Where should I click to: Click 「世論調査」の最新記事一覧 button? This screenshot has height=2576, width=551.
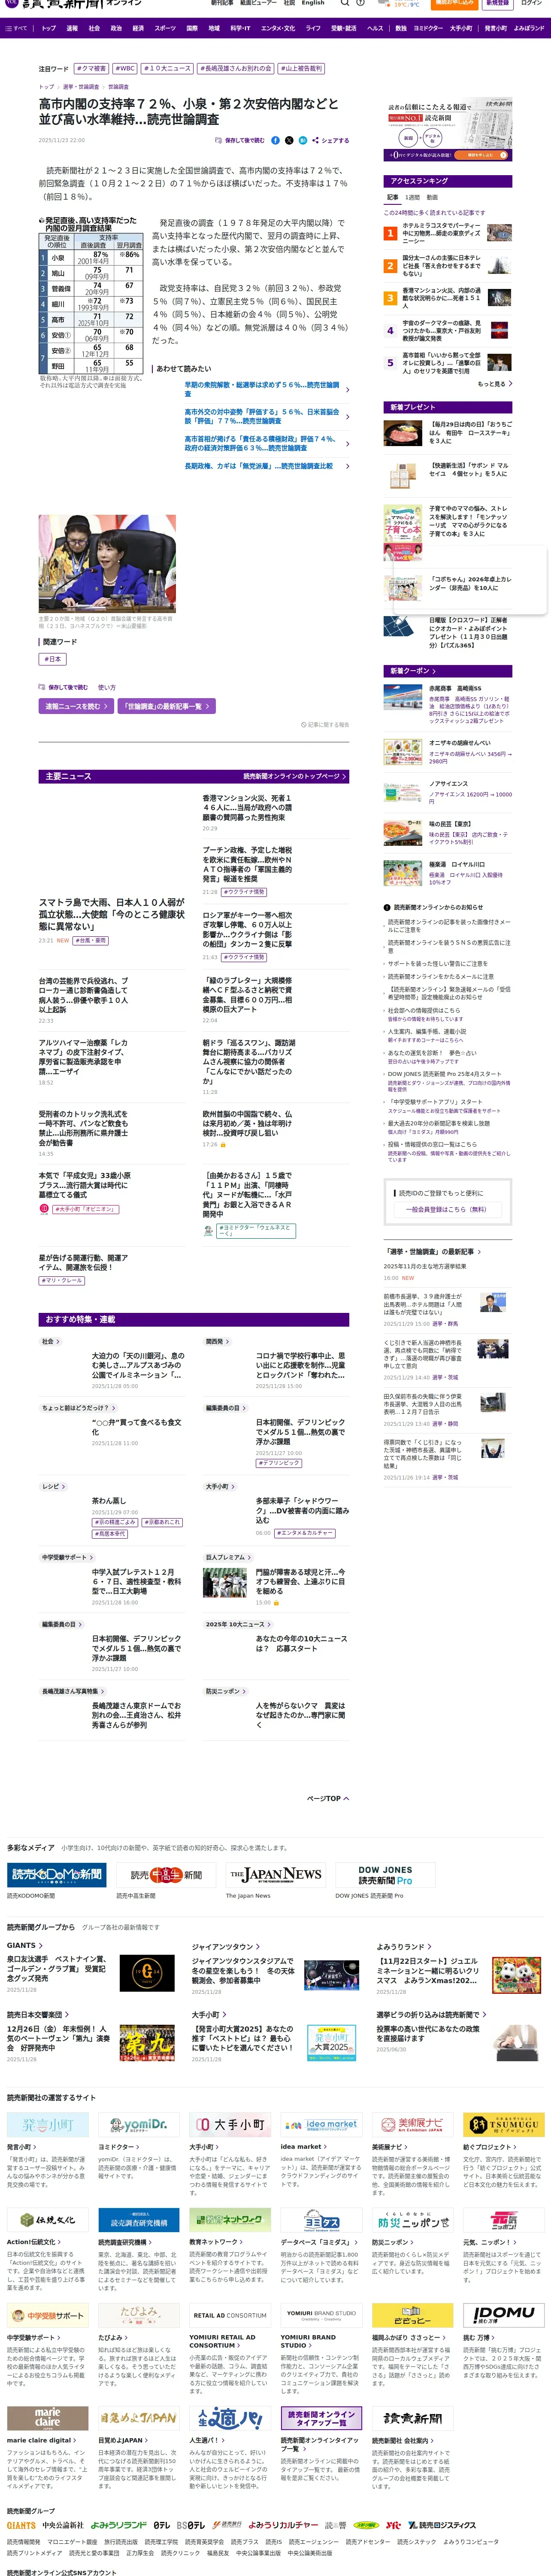pyautogui.click(x=166, y=706)
